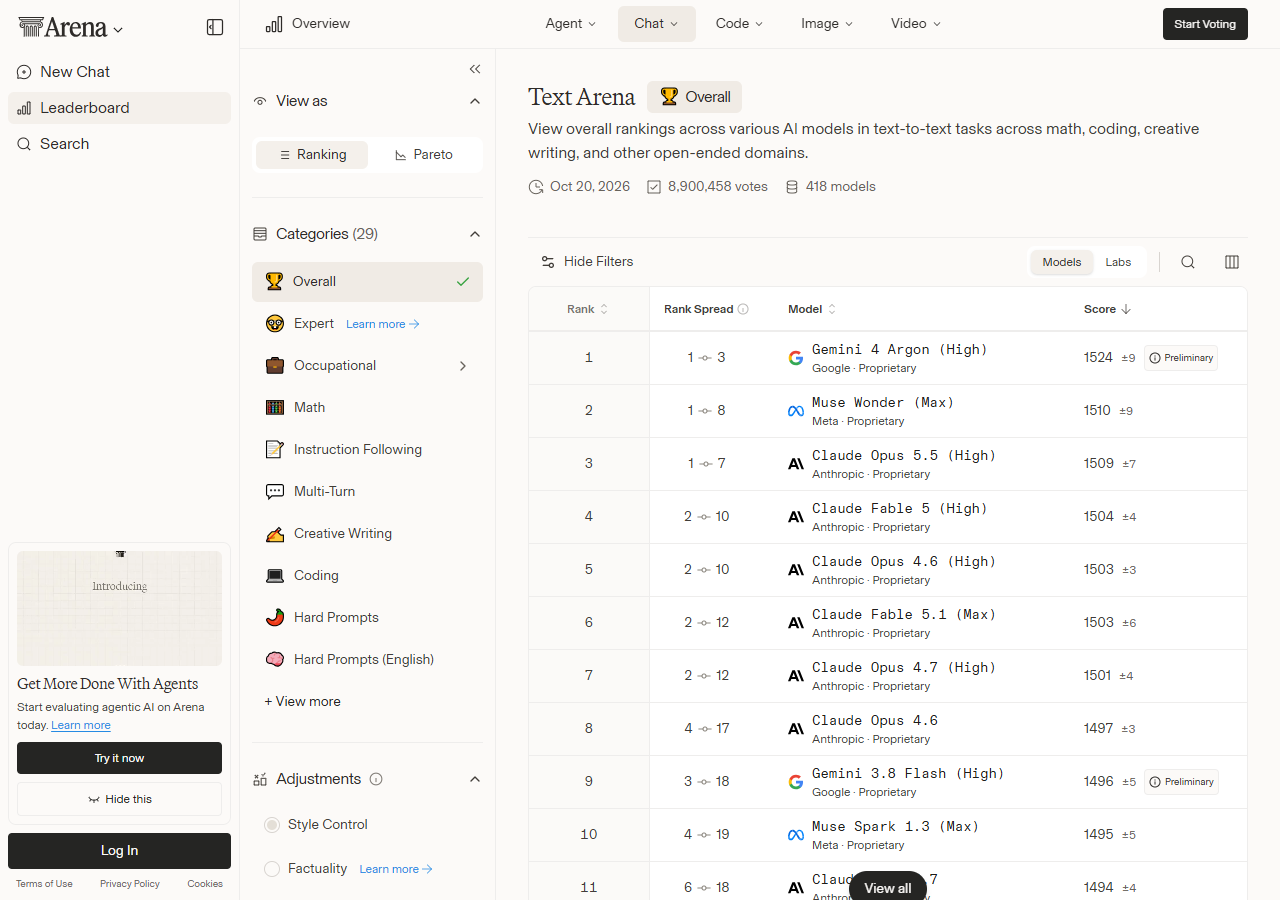Collapse the Categories section
The width and height of the screenshot is (1280, 900).
pyautogui.click(x=475, y=234)
